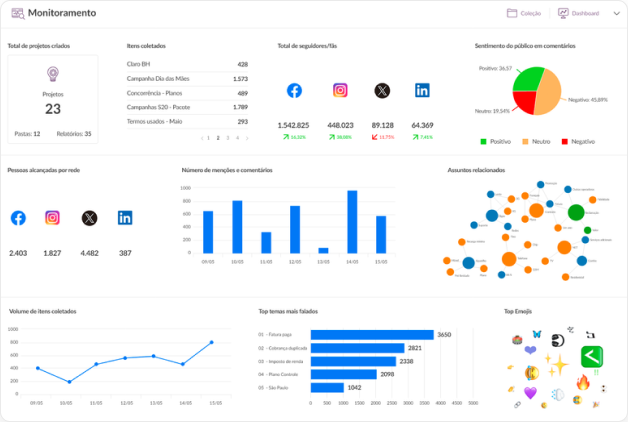Click the Monitoramento logo icon
This screenshot has height=422, width=628.
point(17,14)
